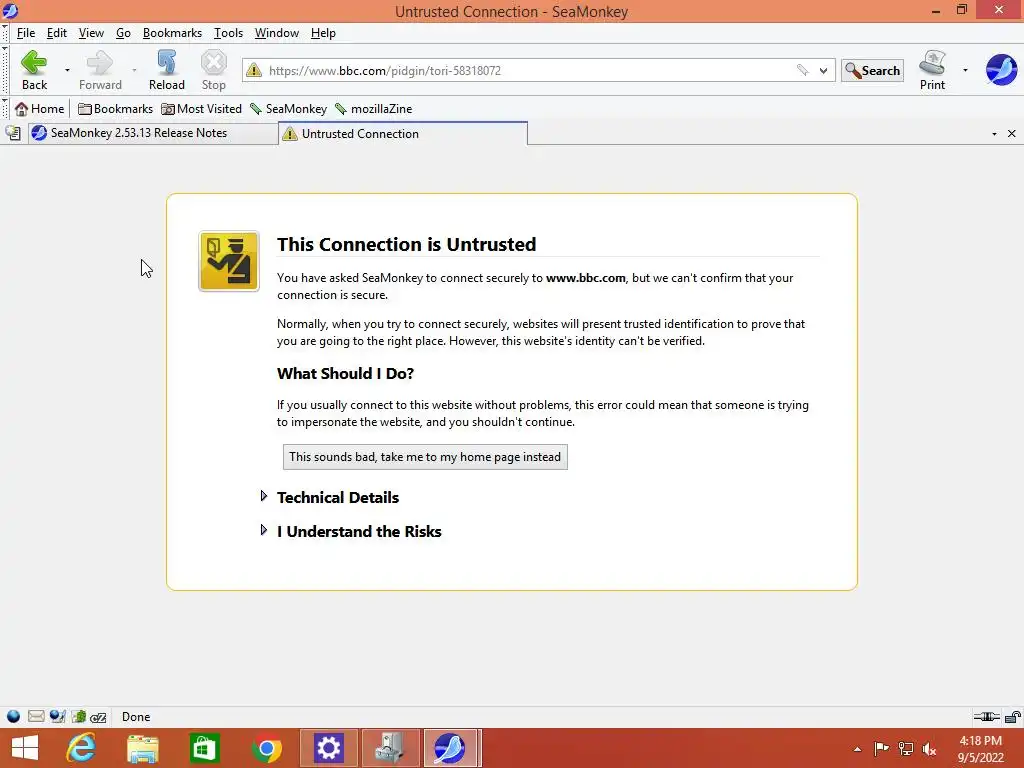1024x768 pixels.
Task: Click the Stop loading button
Action: 214,70
